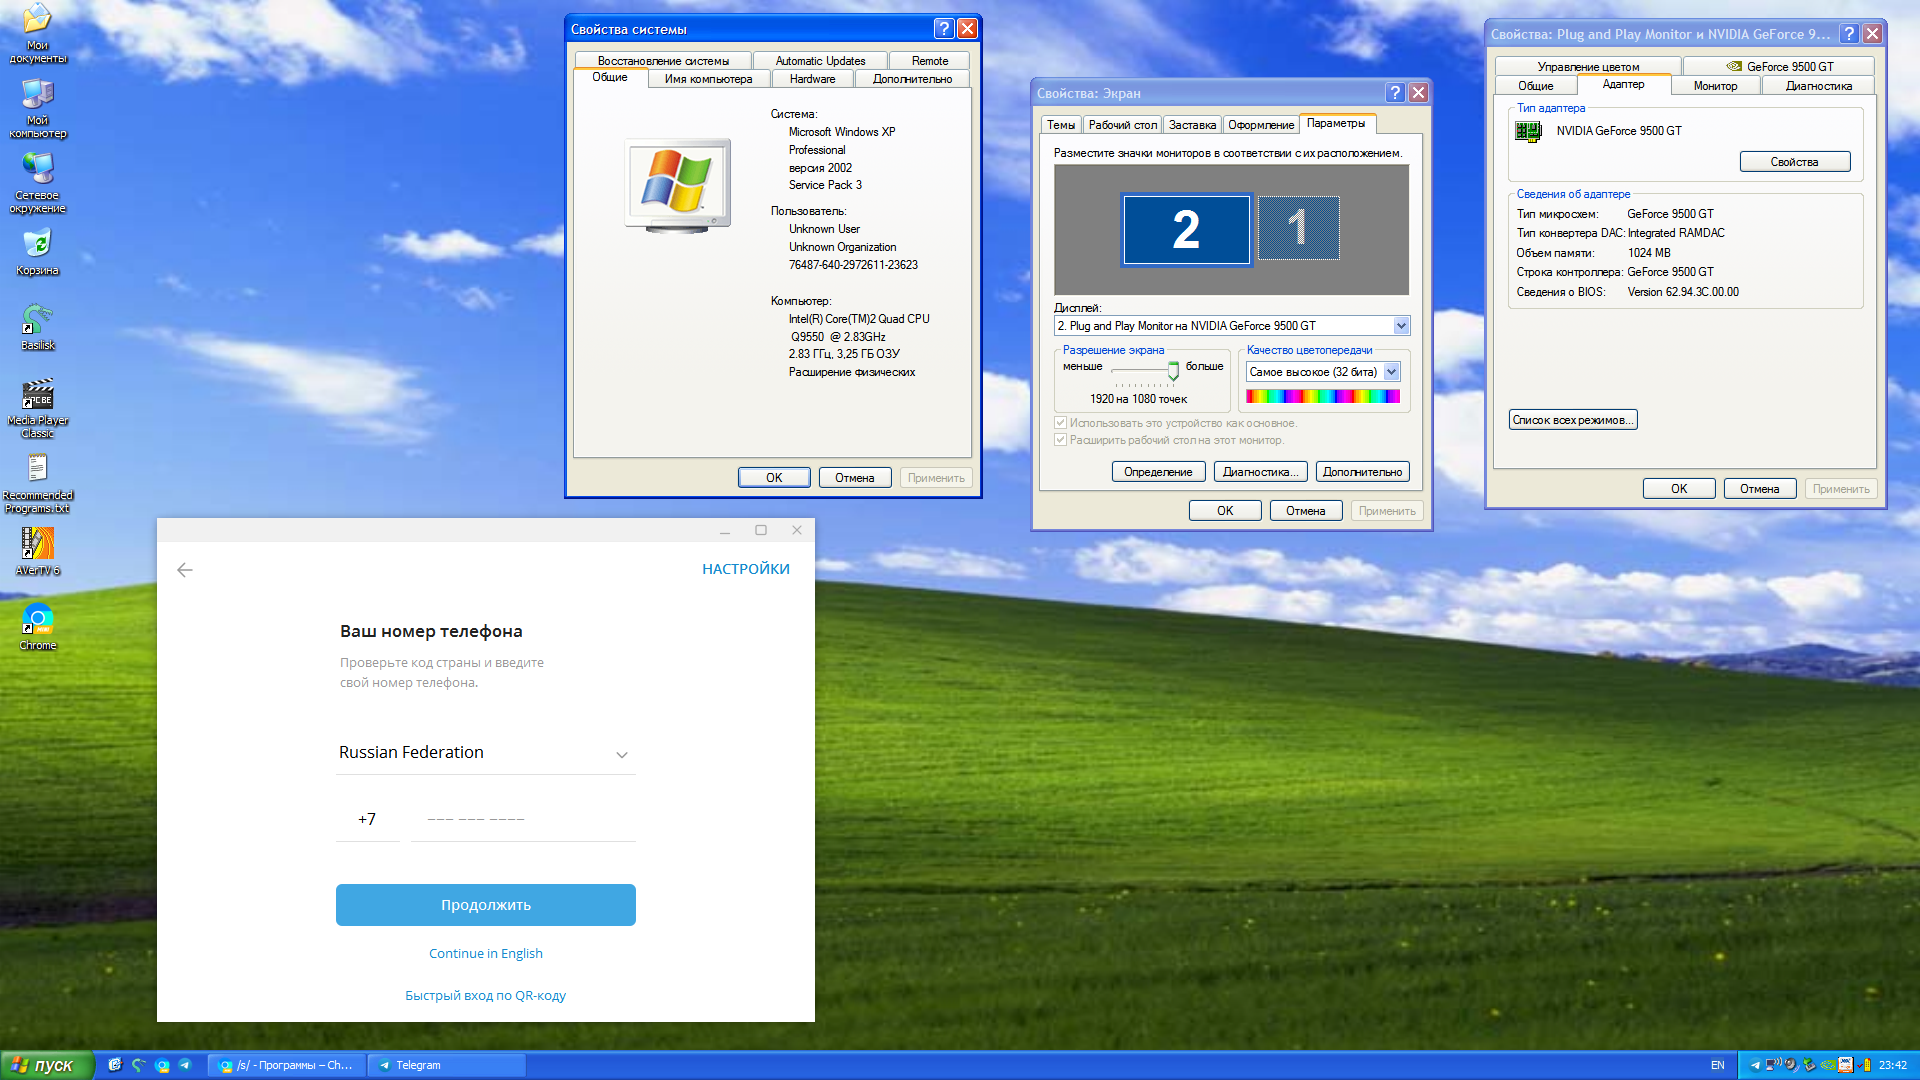Click the NVIDIA tray icon
Screen dimensions: 1920x1080
[1828, 1065]
